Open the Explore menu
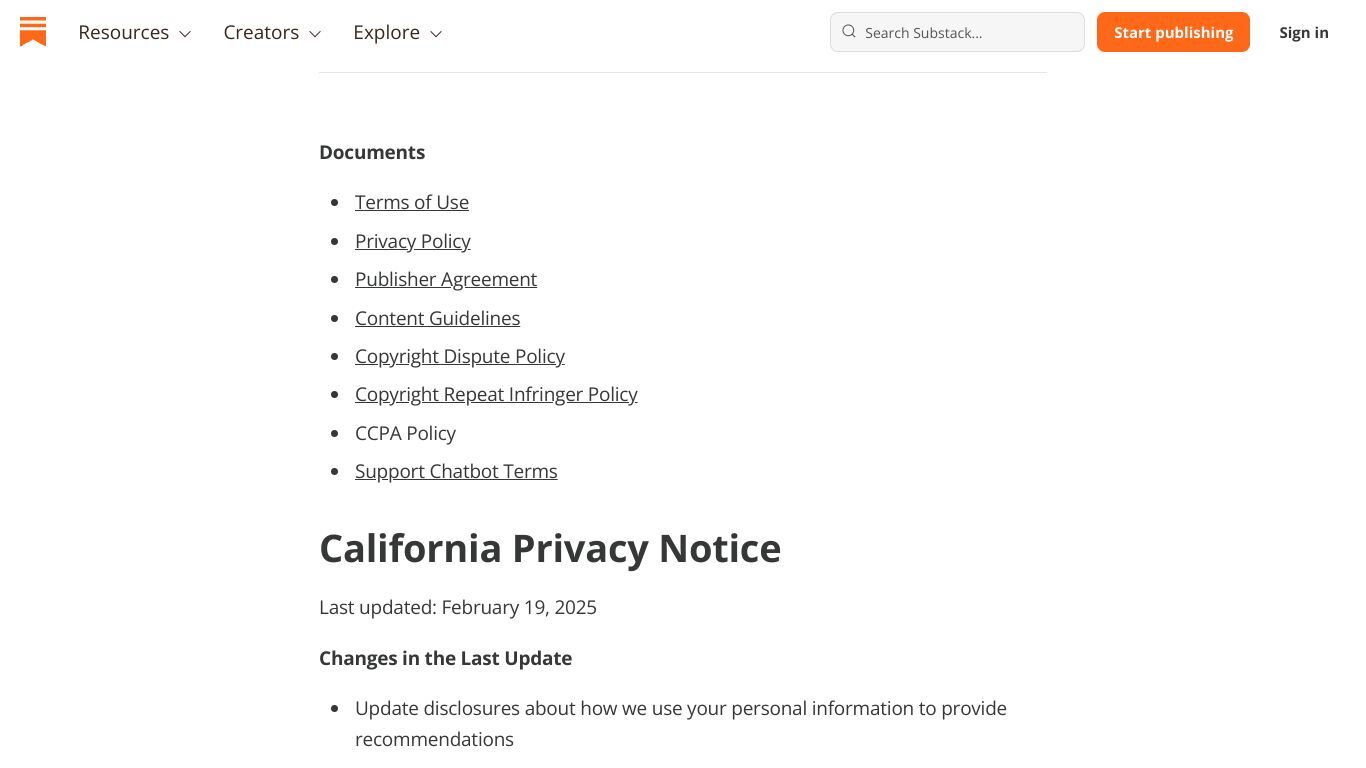The image size is (1366, 768). click(x=398, y=32)
